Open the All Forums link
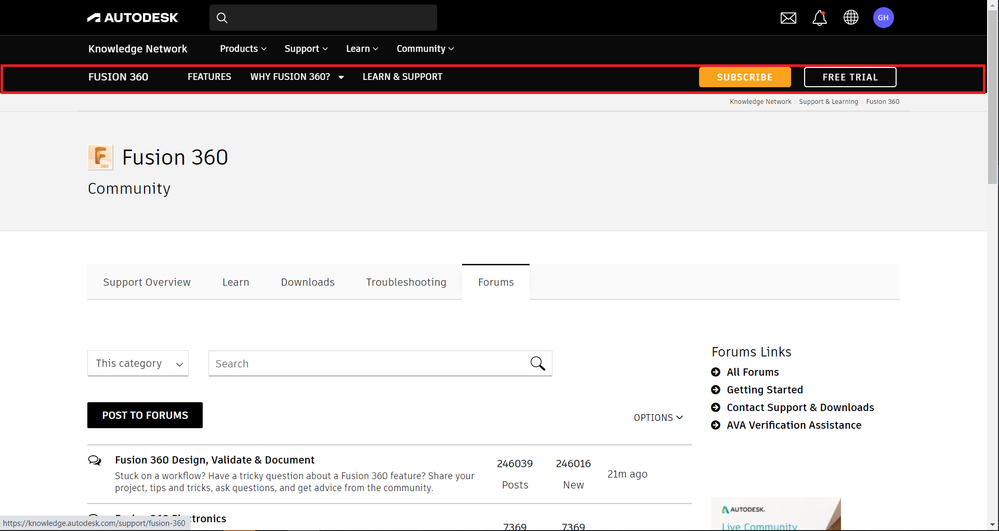 tap(752, 372)
